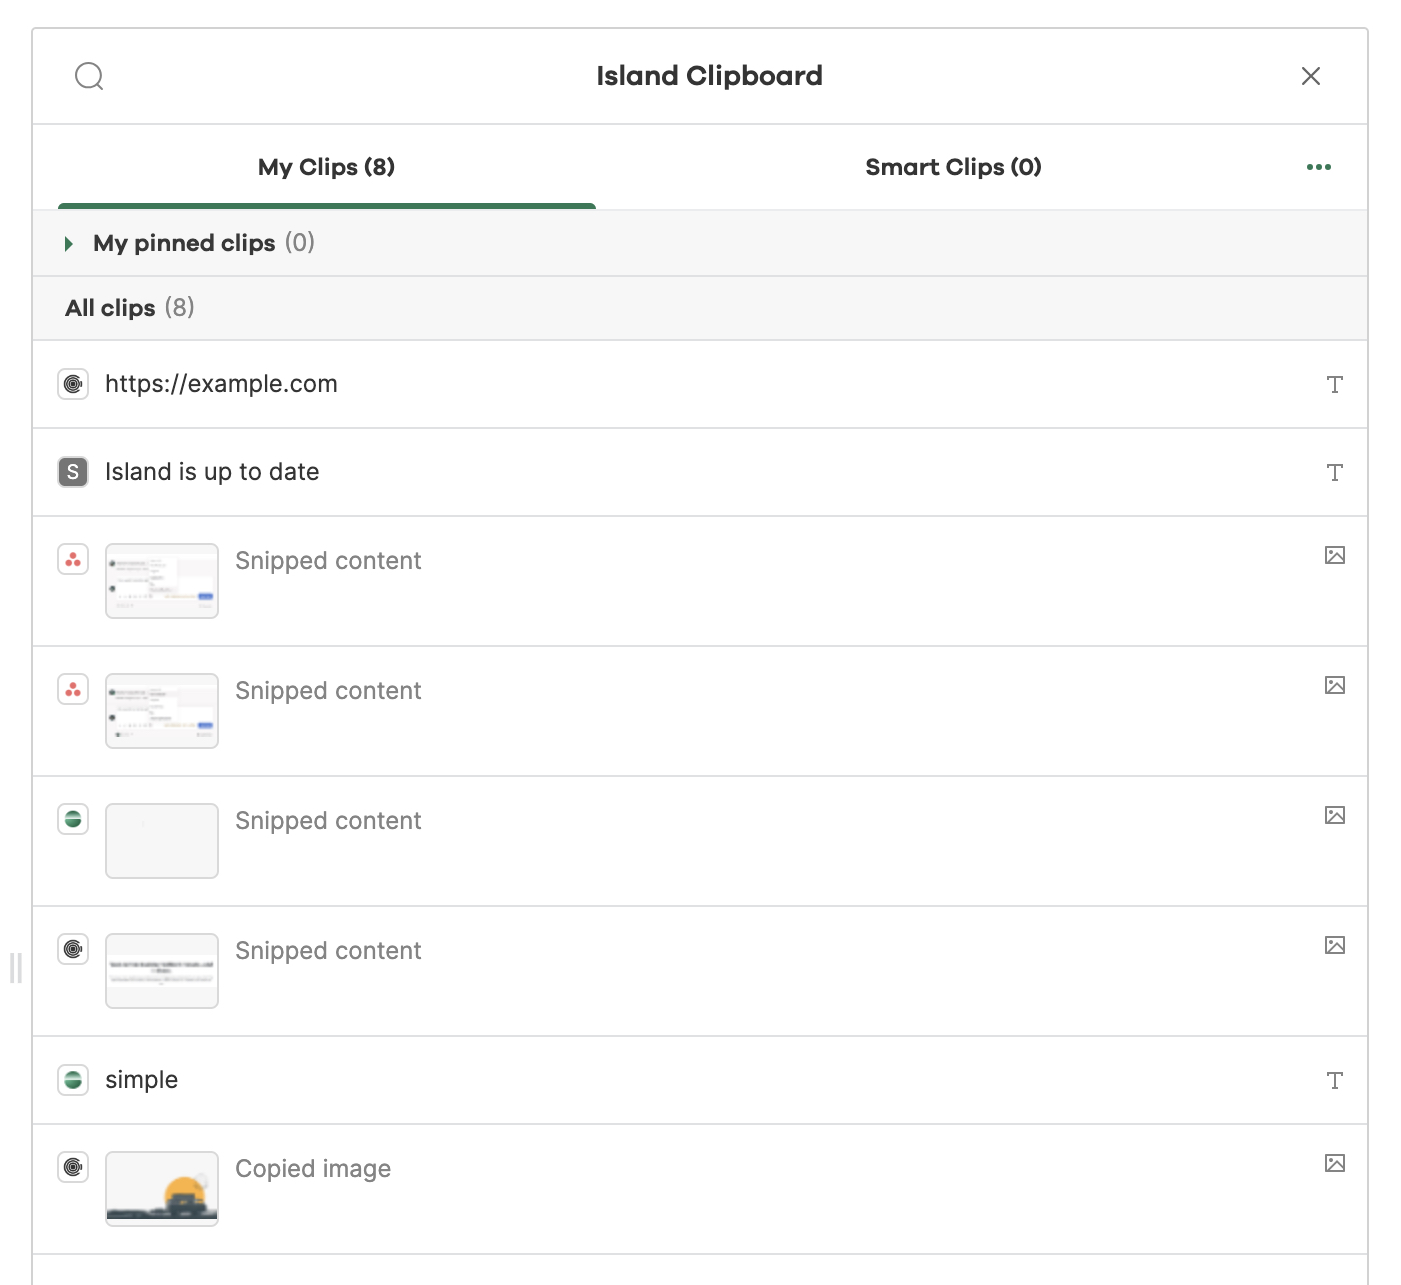Click the green source icon beside 'simple'

[x=73, y=1080]
